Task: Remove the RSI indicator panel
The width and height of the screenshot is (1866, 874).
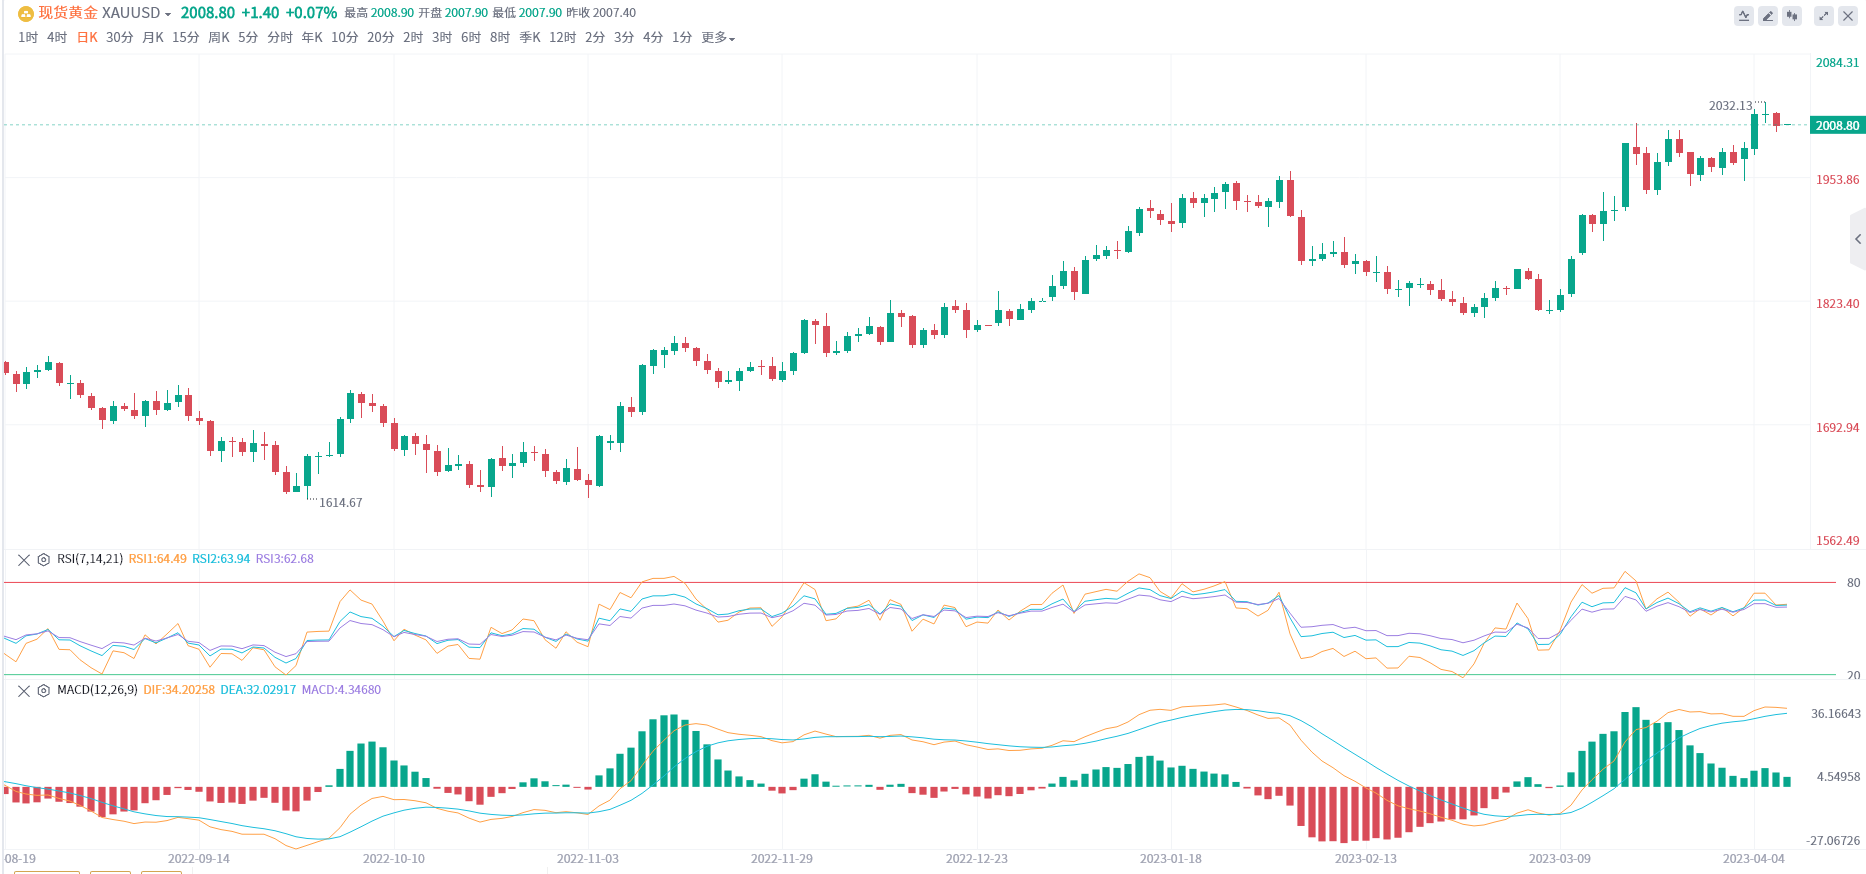Action: pyautogui.click(x=24, y=560)
